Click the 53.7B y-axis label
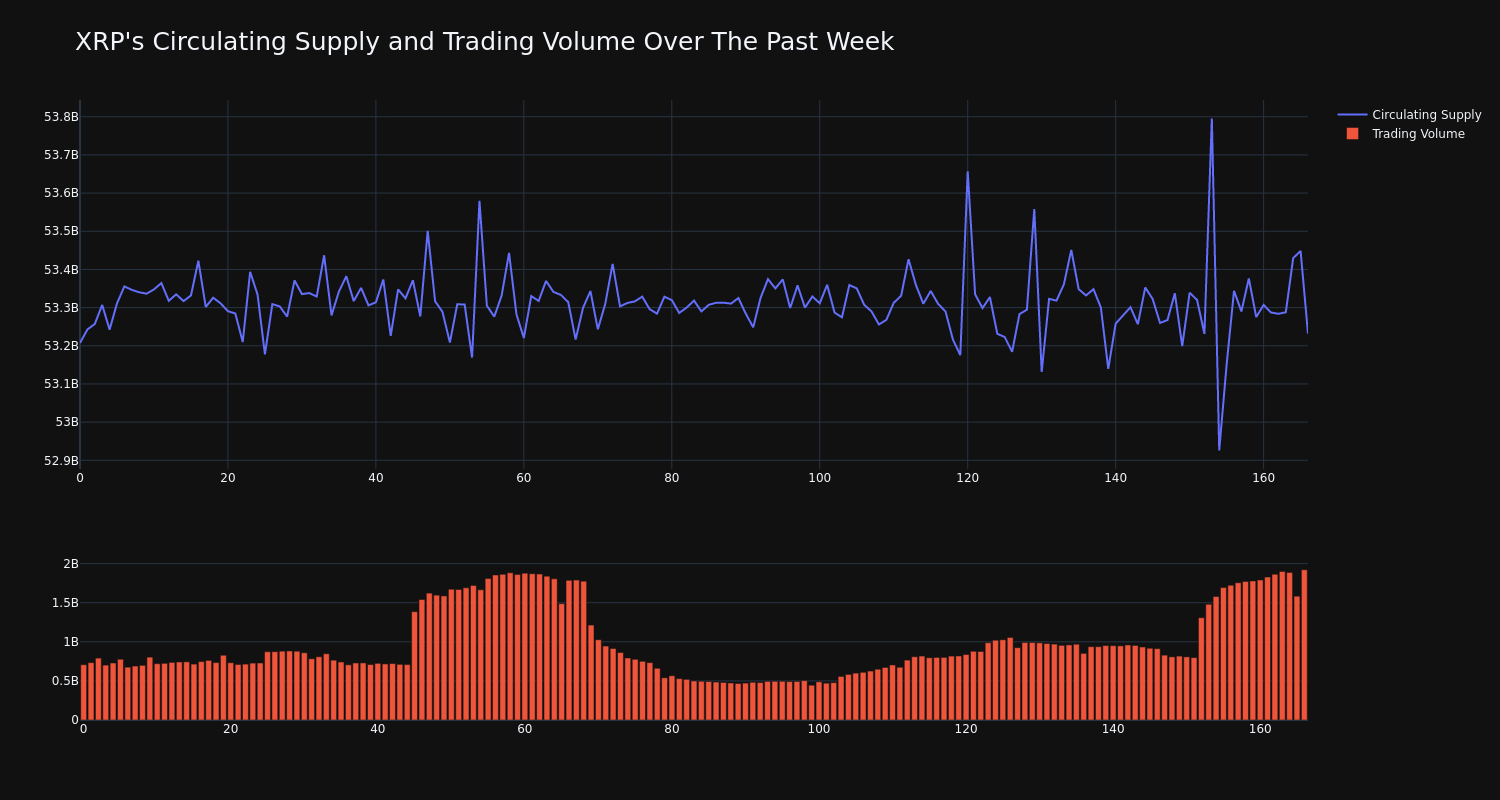1500x800 pixels. [60, 155]
